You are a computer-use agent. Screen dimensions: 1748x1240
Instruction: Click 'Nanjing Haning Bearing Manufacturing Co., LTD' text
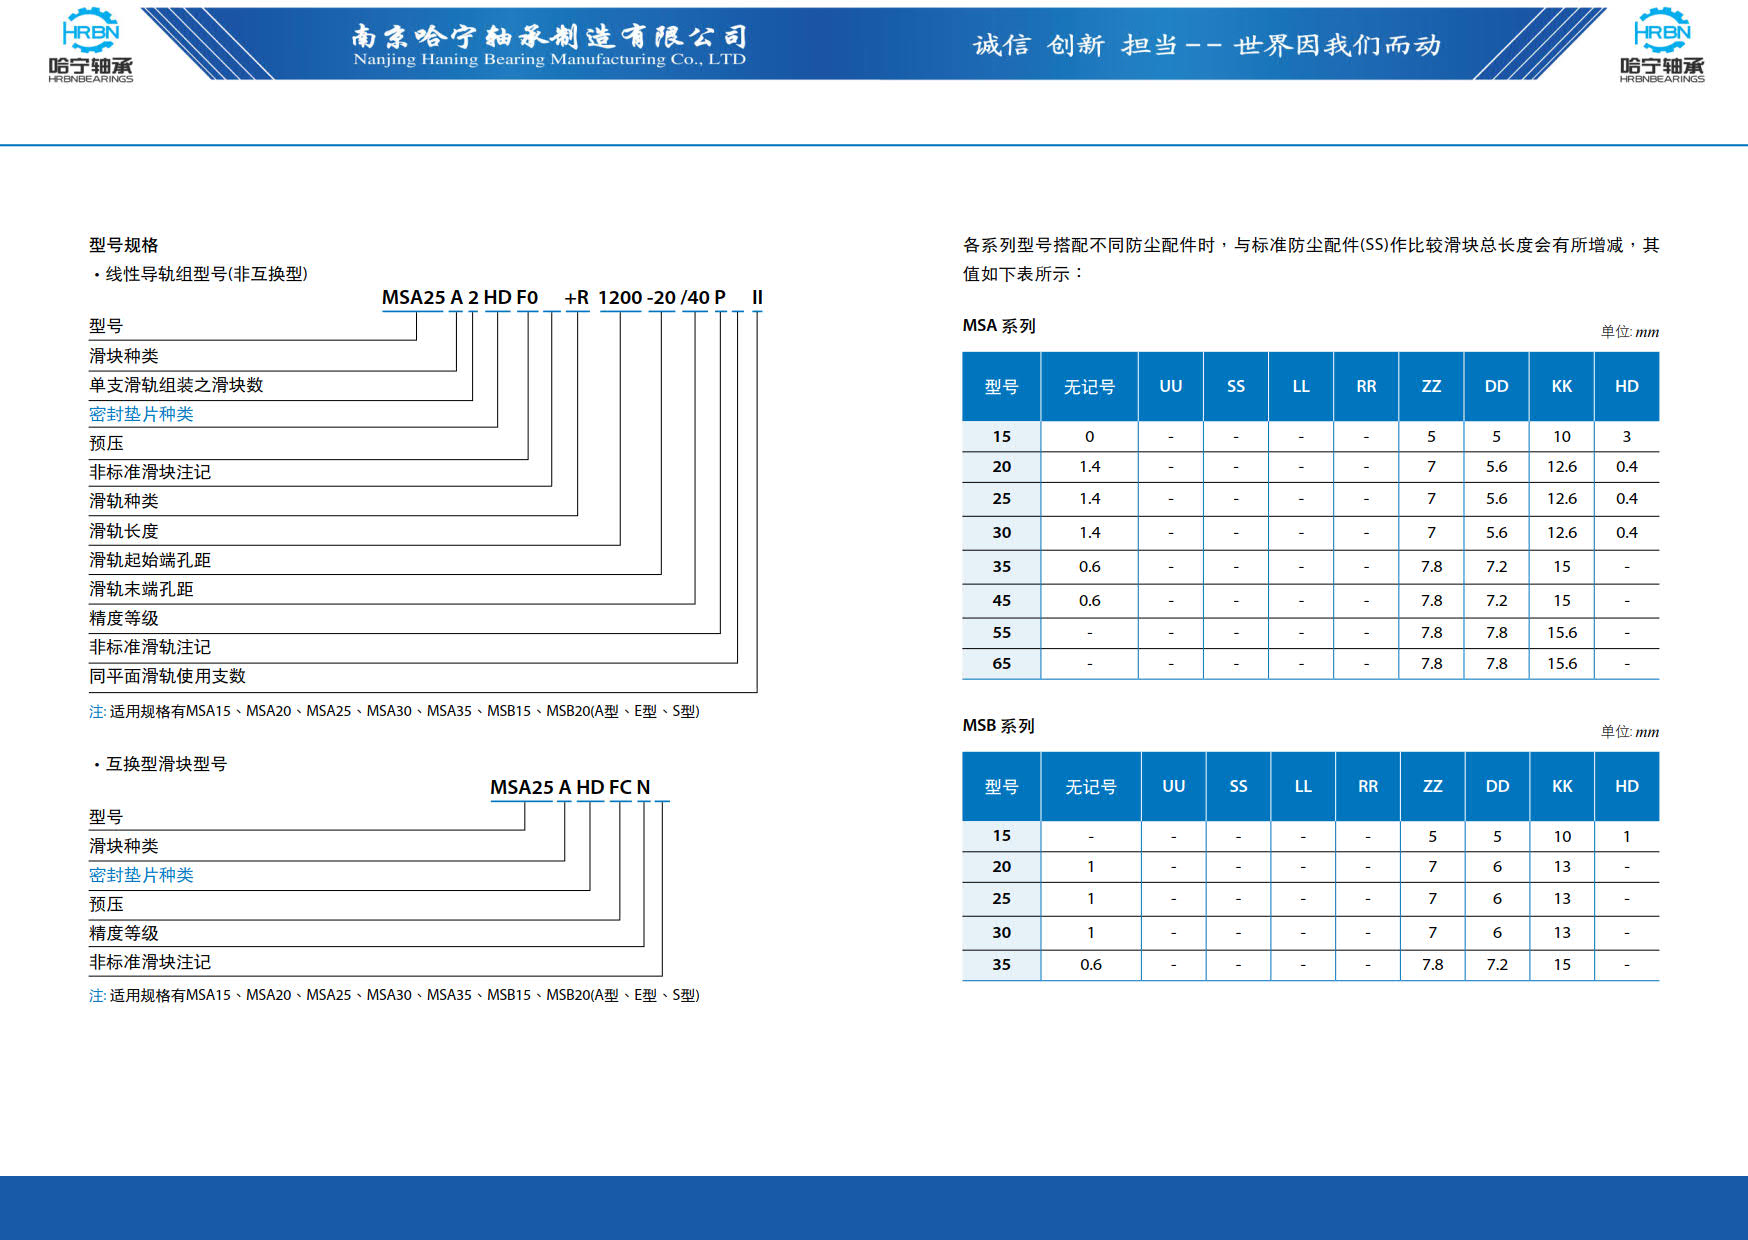pyautogui.click(x=549, y=60)
